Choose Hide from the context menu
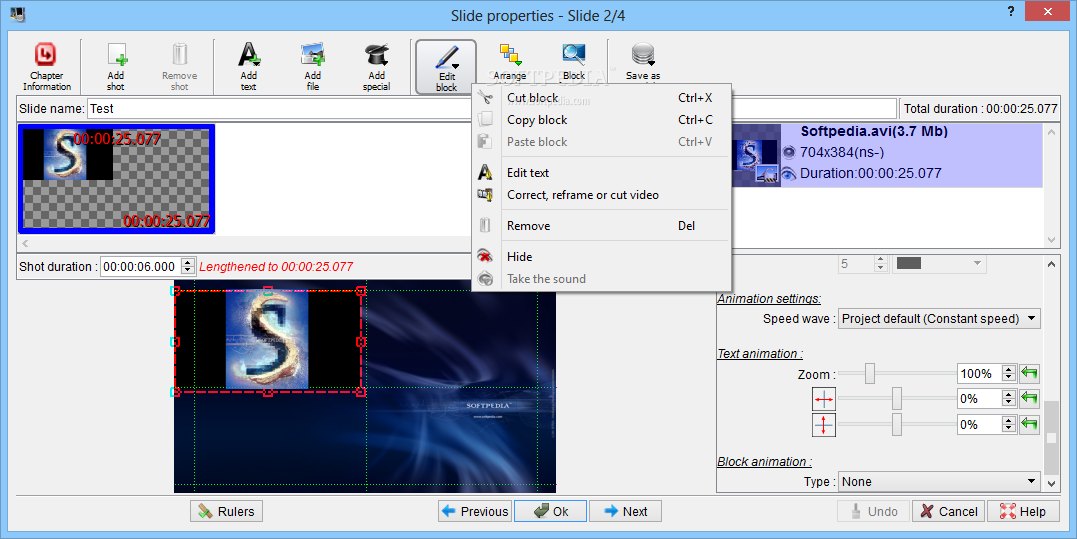The height and width of the screenshot is (539, 1077). click(601, 257)
